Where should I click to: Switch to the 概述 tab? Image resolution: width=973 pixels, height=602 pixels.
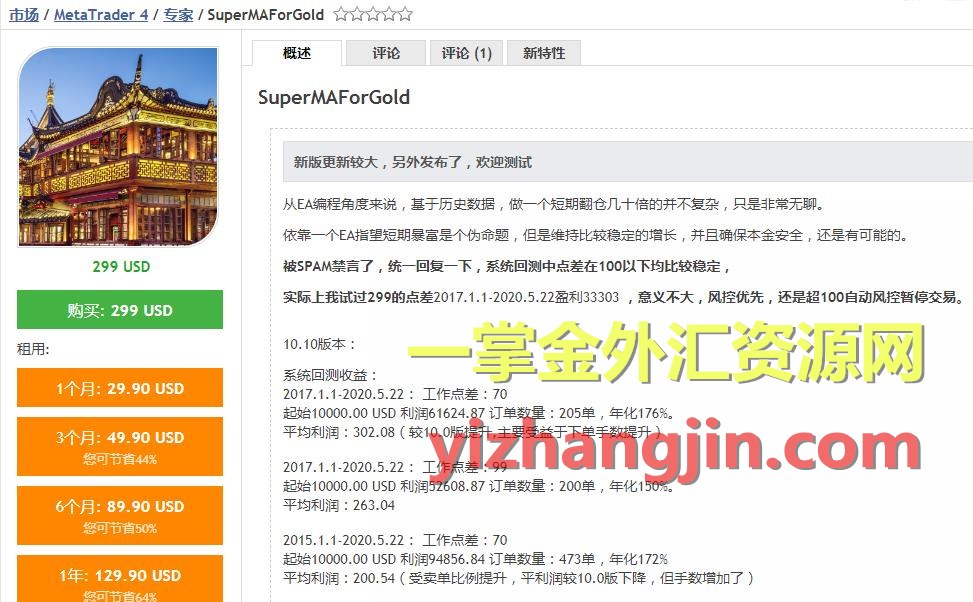tap(297, 53)
